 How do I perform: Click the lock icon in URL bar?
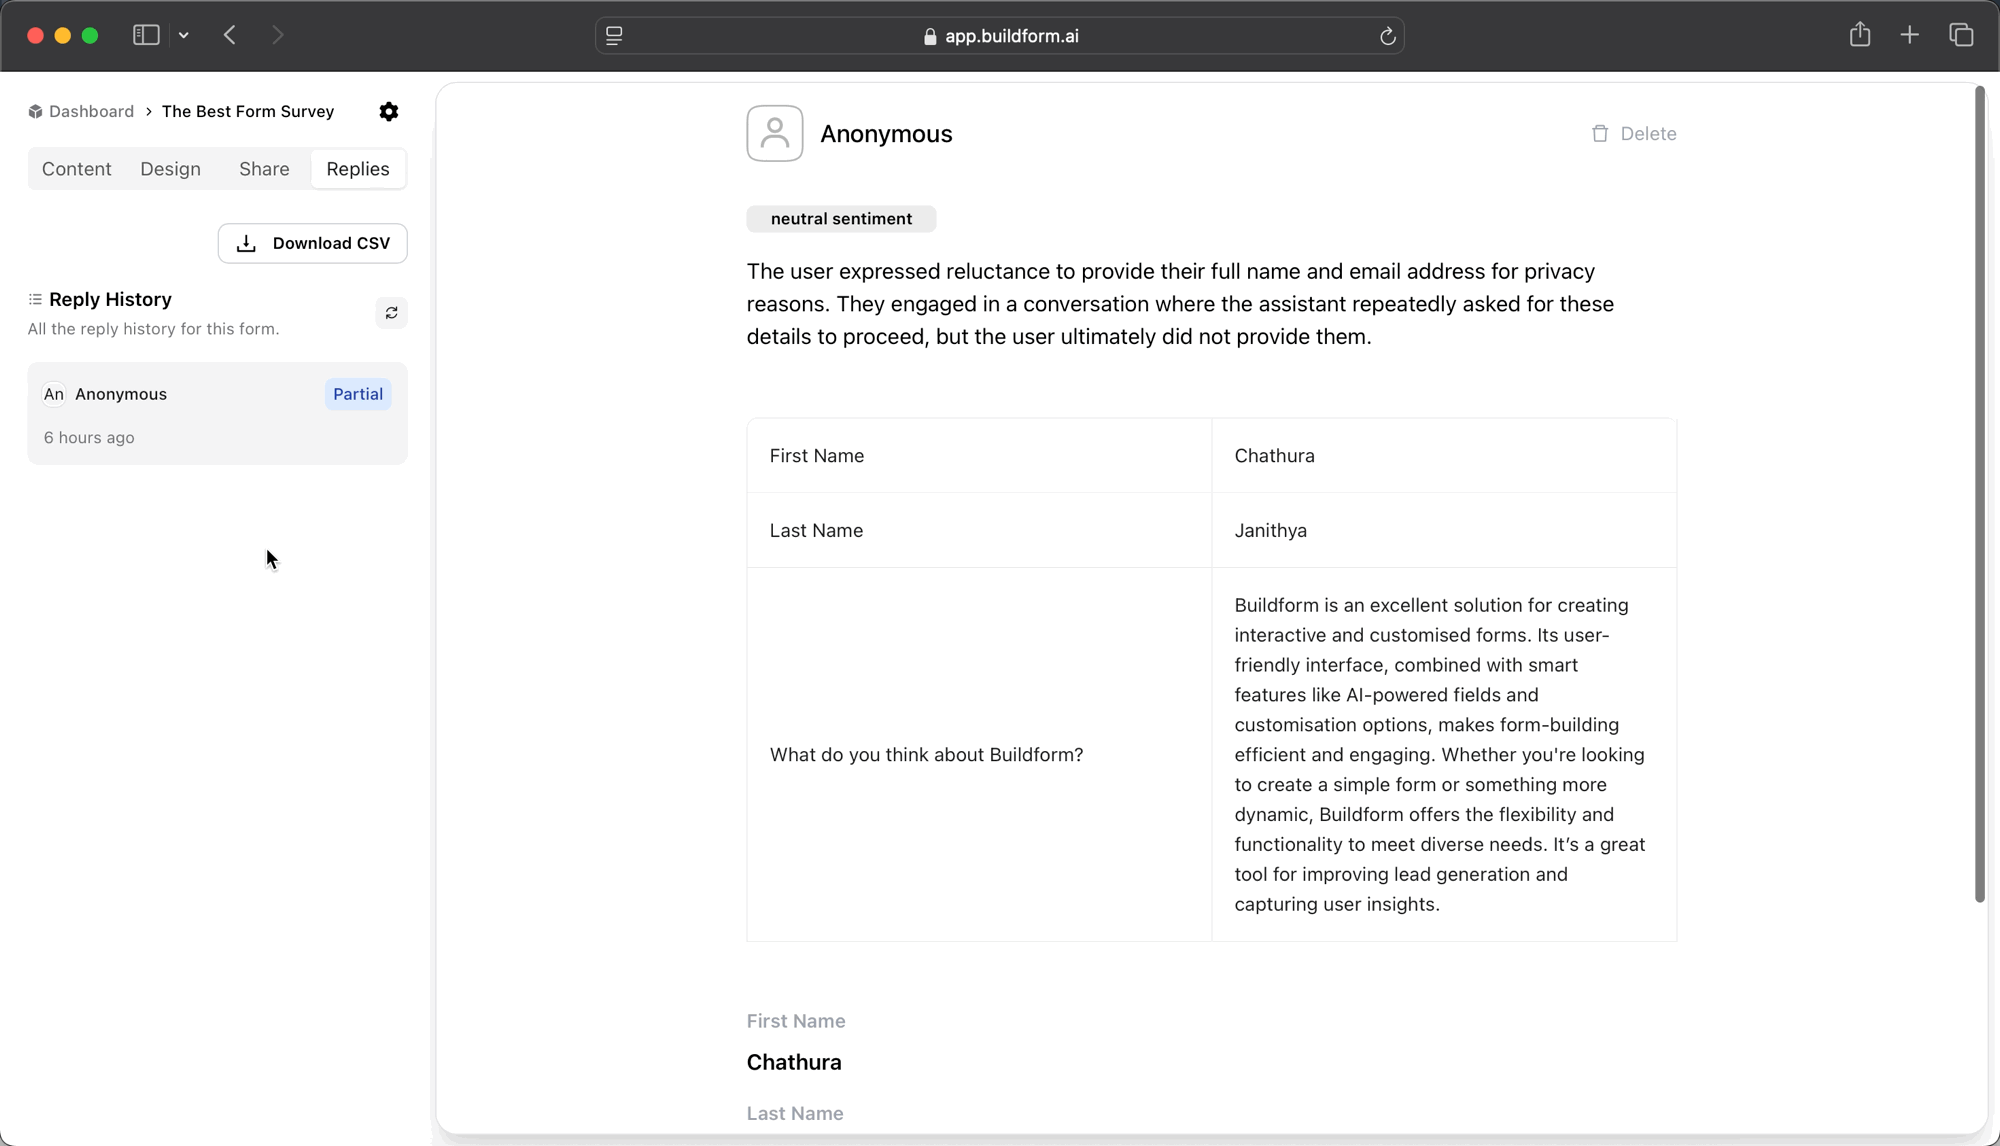930,36
